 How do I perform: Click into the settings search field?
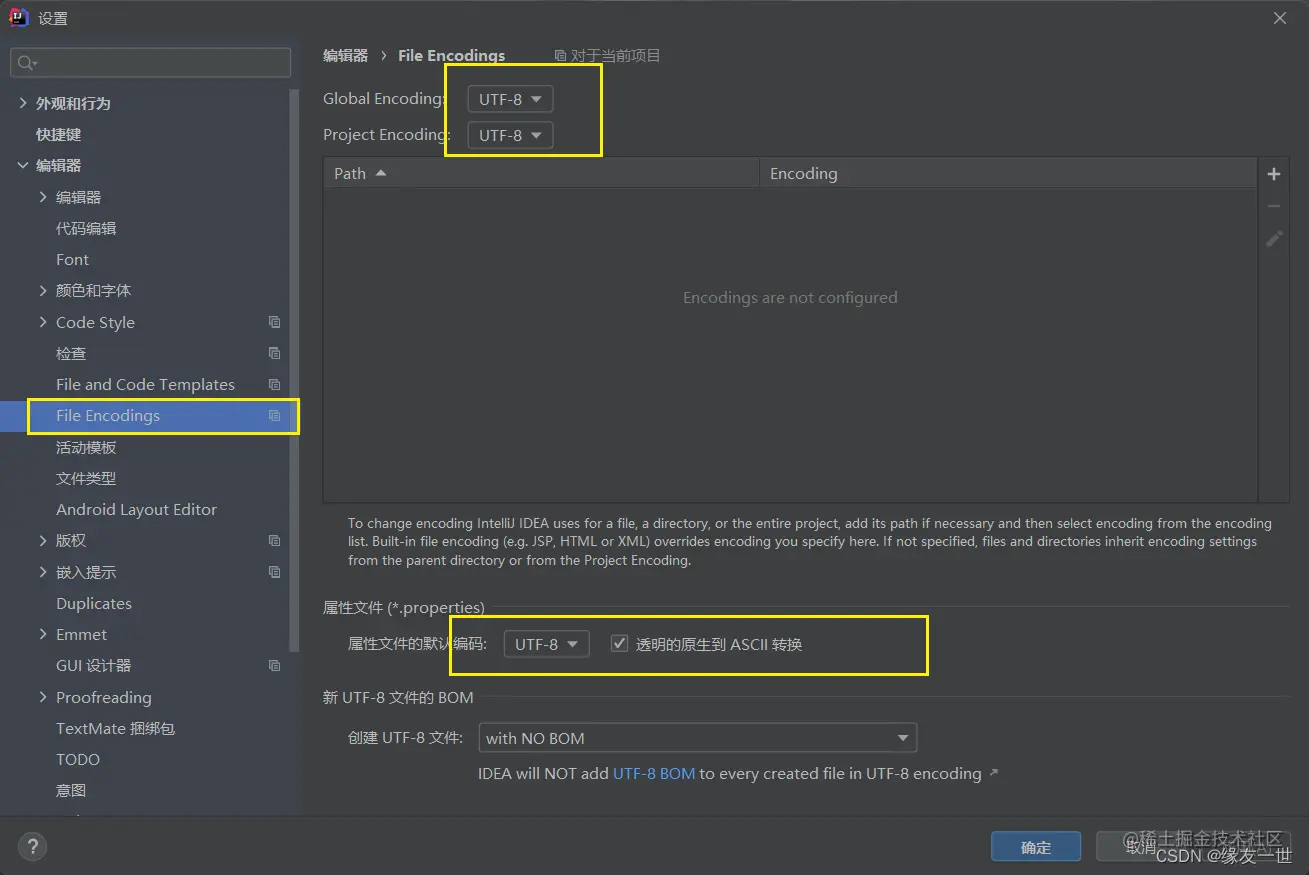[151, 63]
